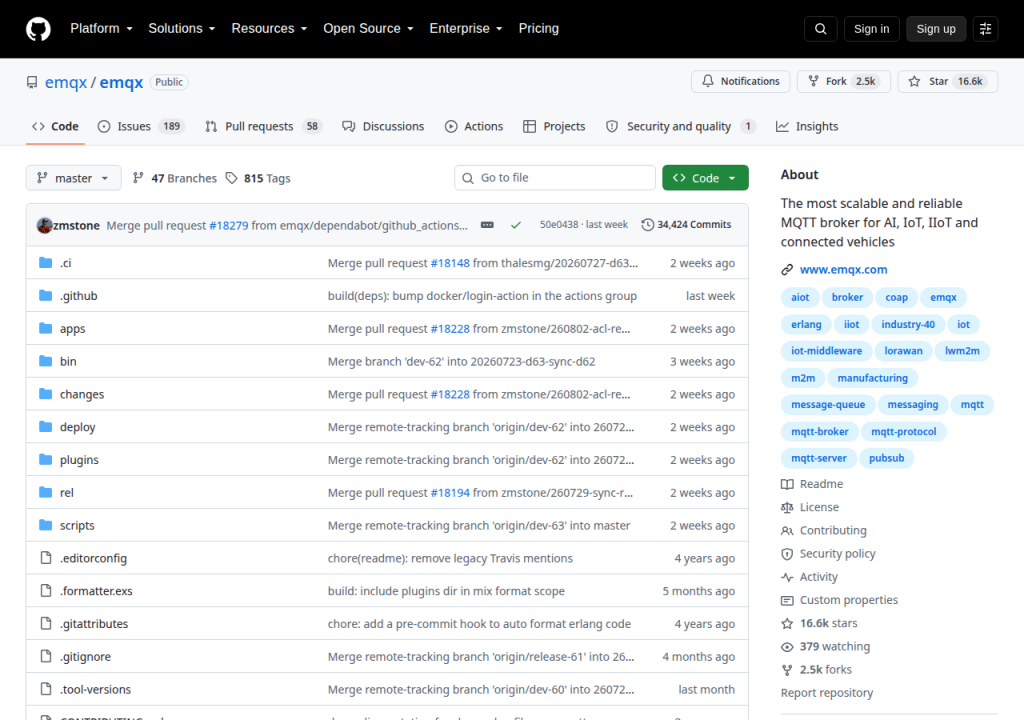The width and height of the screenshot is (1024, 720).
Task: Open the Projects tab
Action: pos(554,126)
